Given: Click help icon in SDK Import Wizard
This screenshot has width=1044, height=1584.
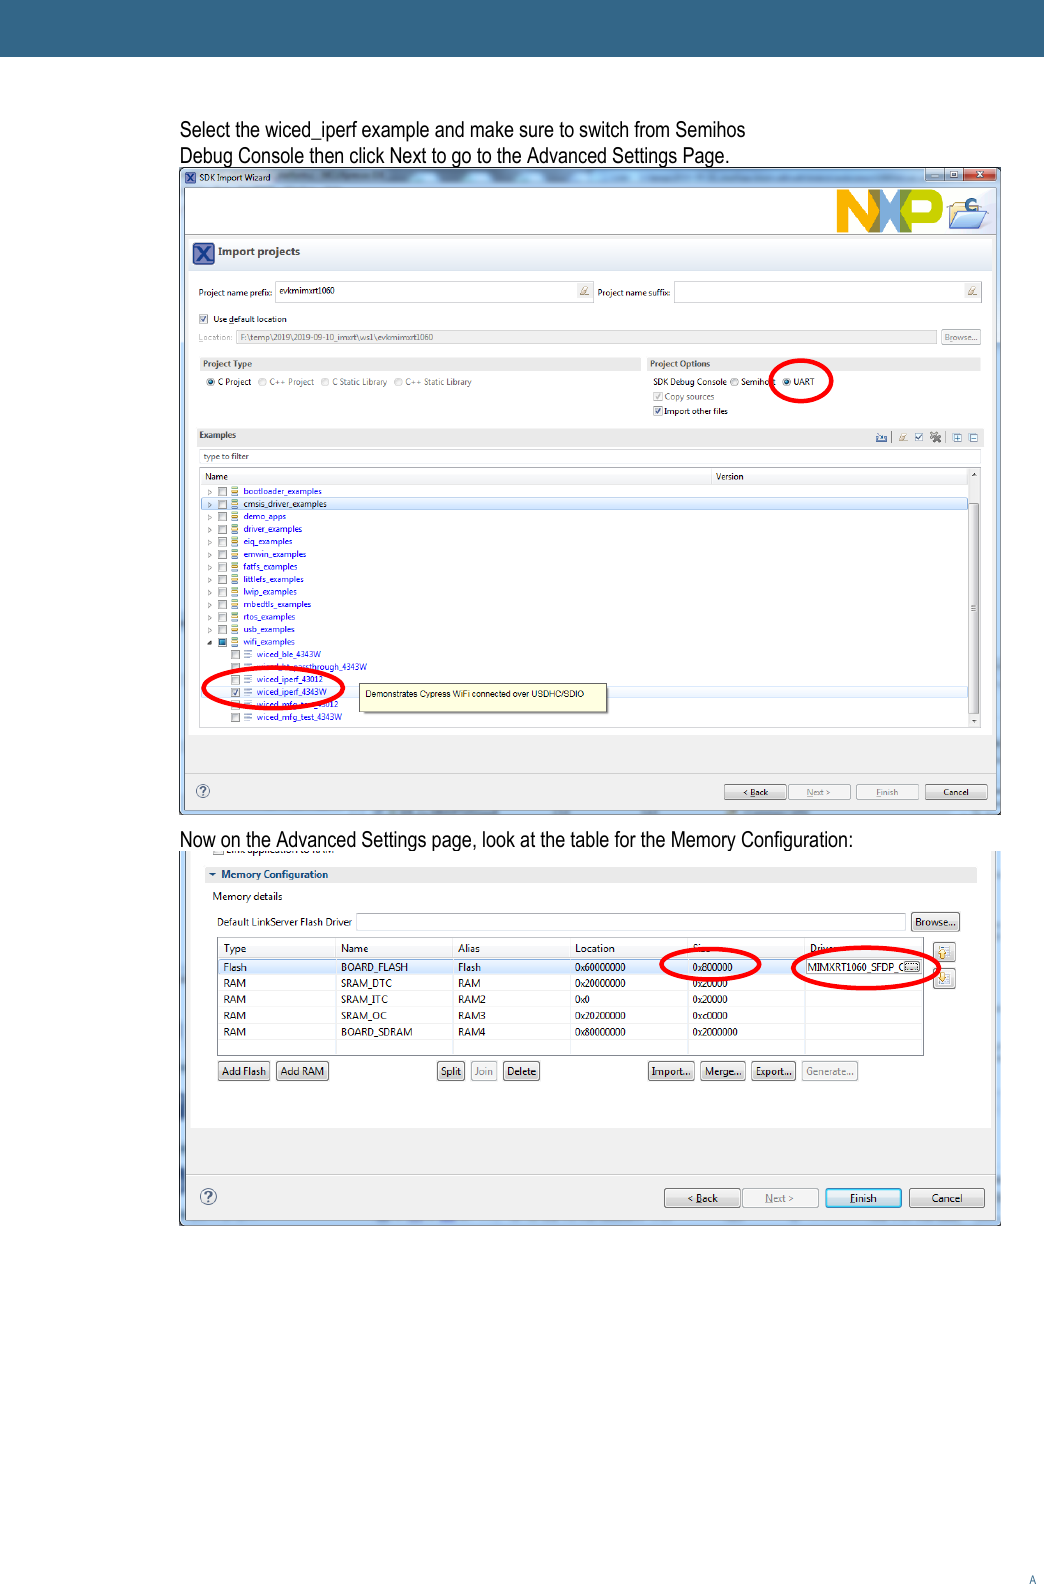Looking at the screenshot, I should [203, 791].
